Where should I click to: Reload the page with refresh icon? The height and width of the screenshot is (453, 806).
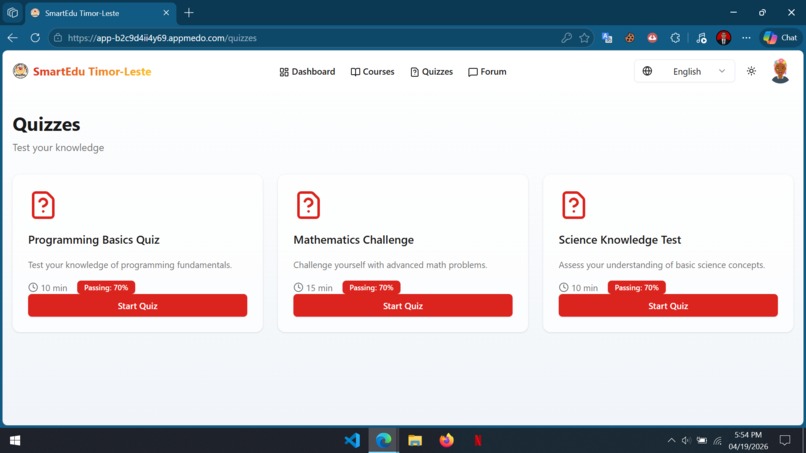[35, 38]
